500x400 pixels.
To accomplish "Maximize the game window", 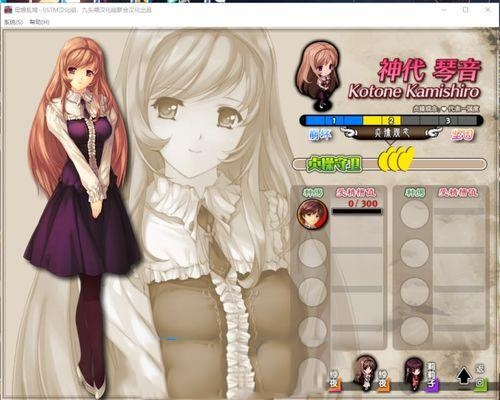I will [x=465, y=10].
